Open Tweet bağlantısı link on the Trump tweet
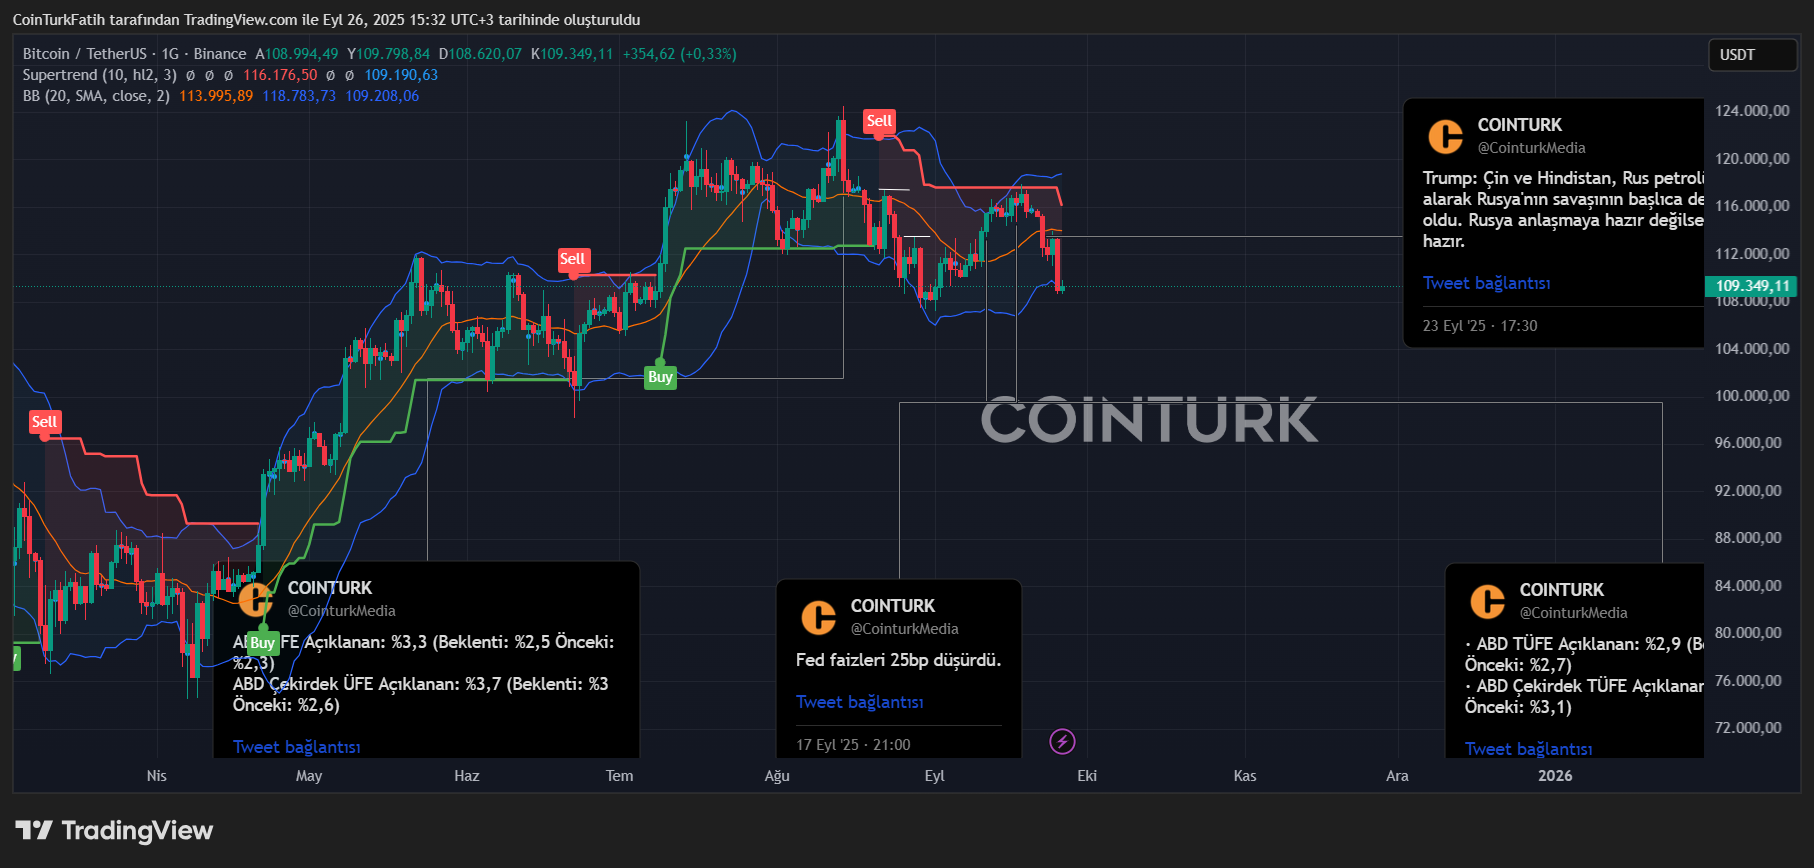The width and height of the screenshot is (1814, 868). point(1486,283)
